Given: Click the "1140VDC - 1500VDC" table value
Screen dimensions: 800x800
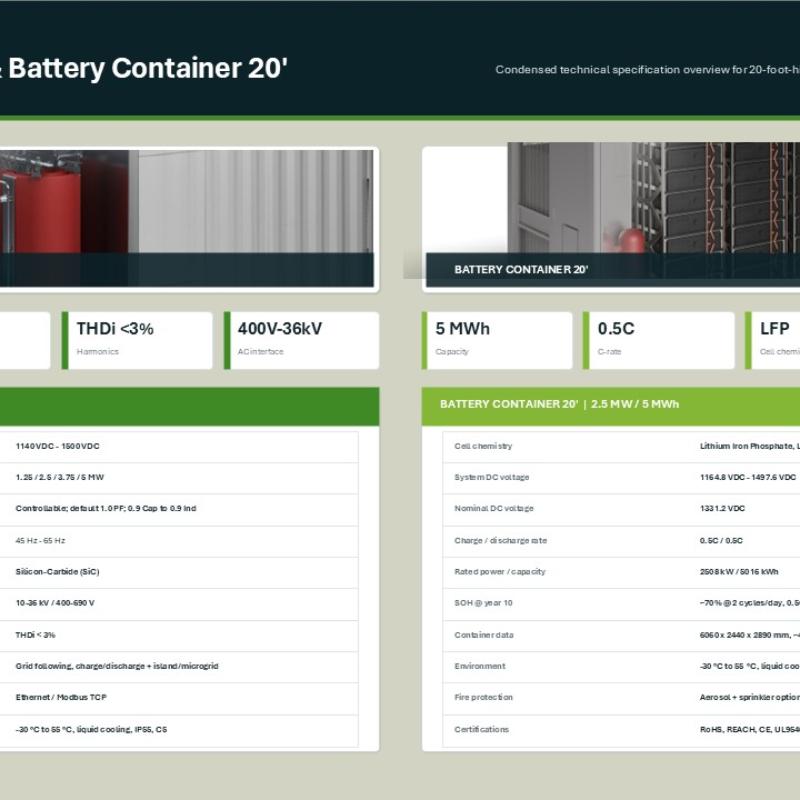Looking at the screenshot, I should (58, 446).
